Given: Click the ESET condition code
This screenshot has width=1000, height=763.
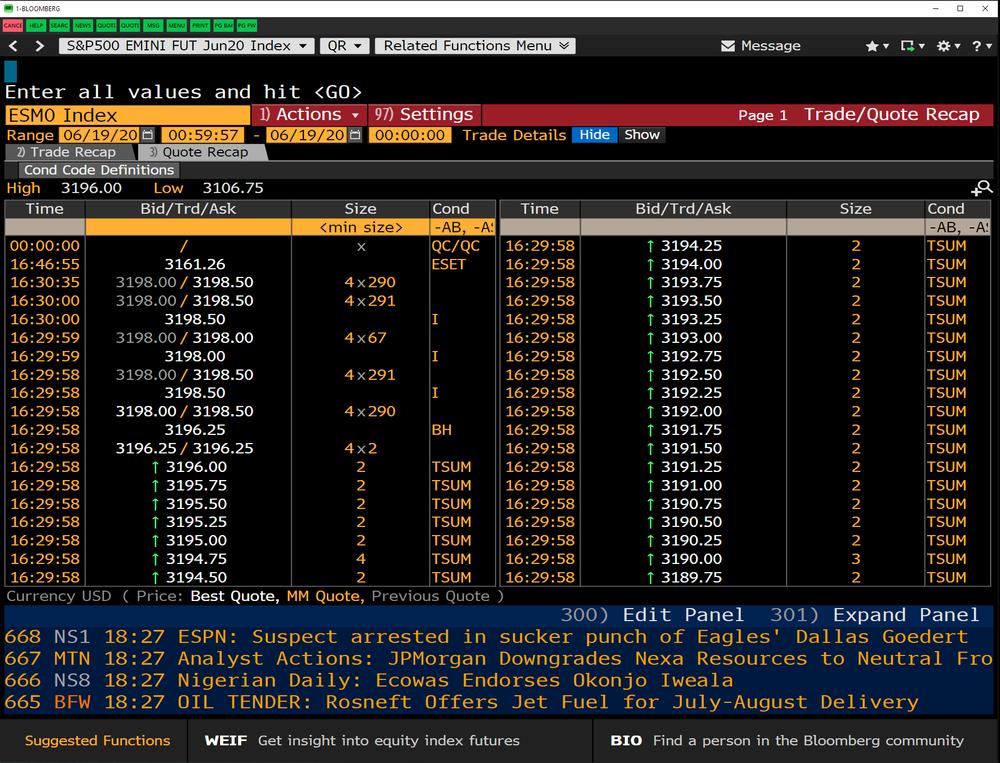Looking at the screenshot, I should point(448,264).
